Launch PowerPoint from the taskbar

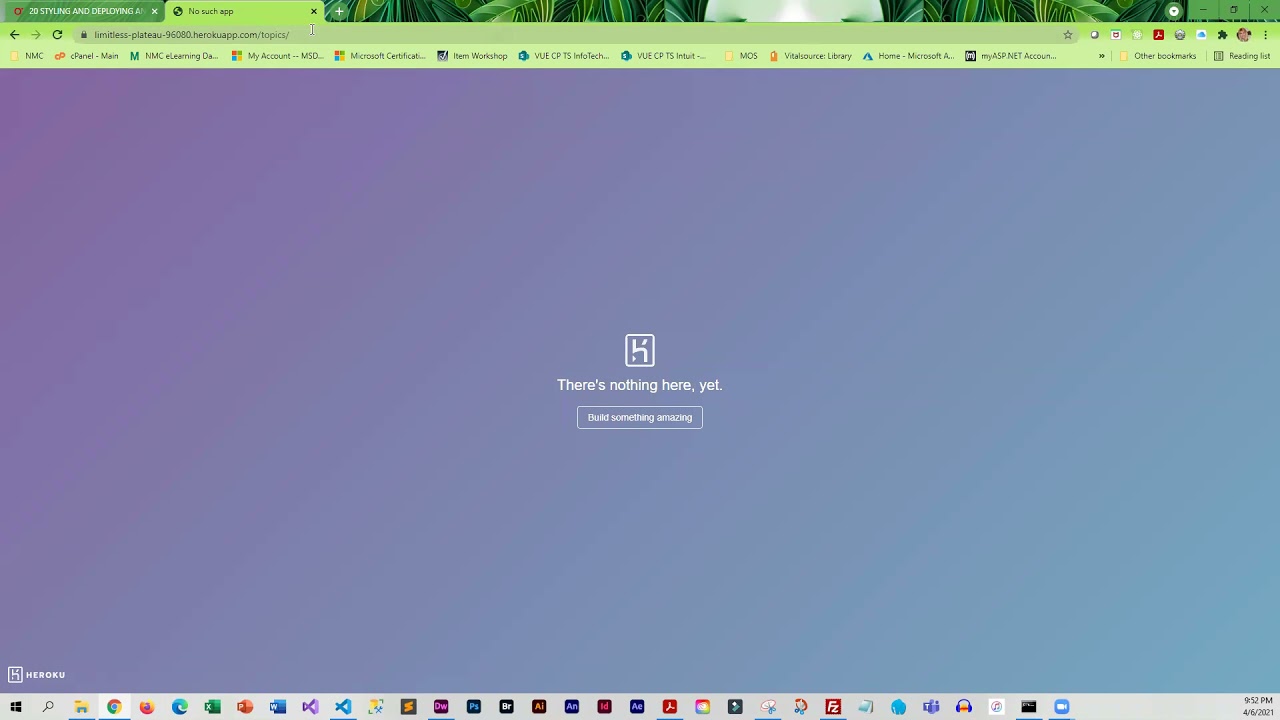click(x=245, y=707)
